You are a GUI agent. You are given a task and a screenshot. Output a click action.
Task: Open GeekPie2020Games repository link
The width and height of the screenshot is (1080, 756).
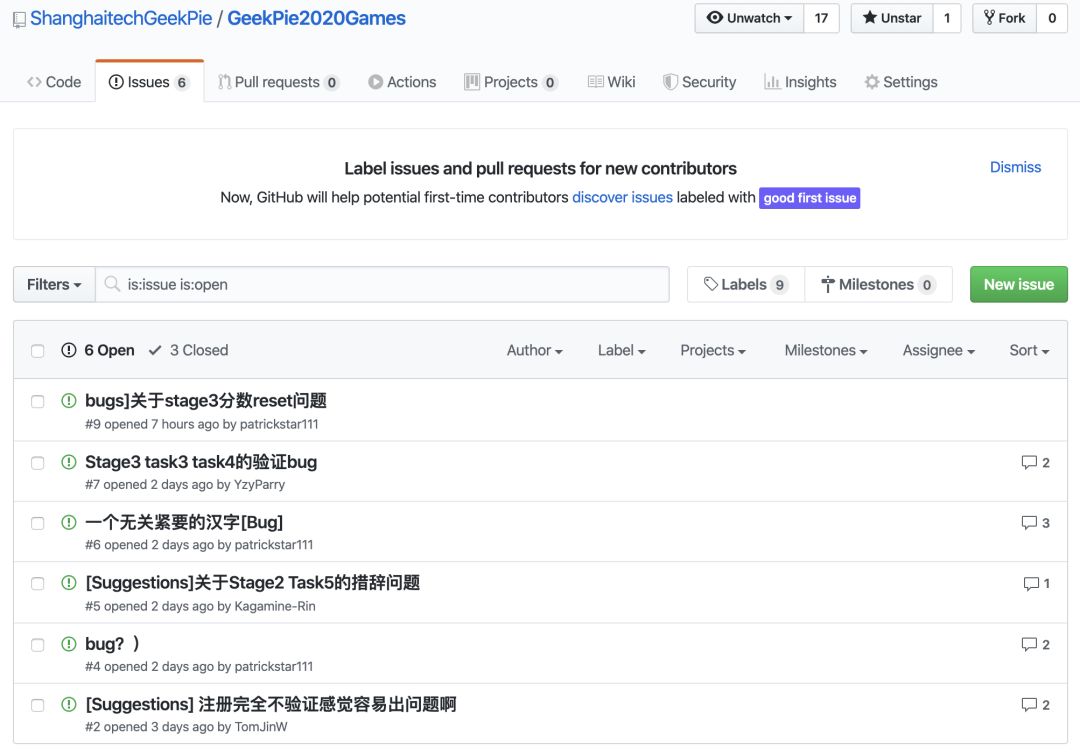316,19
